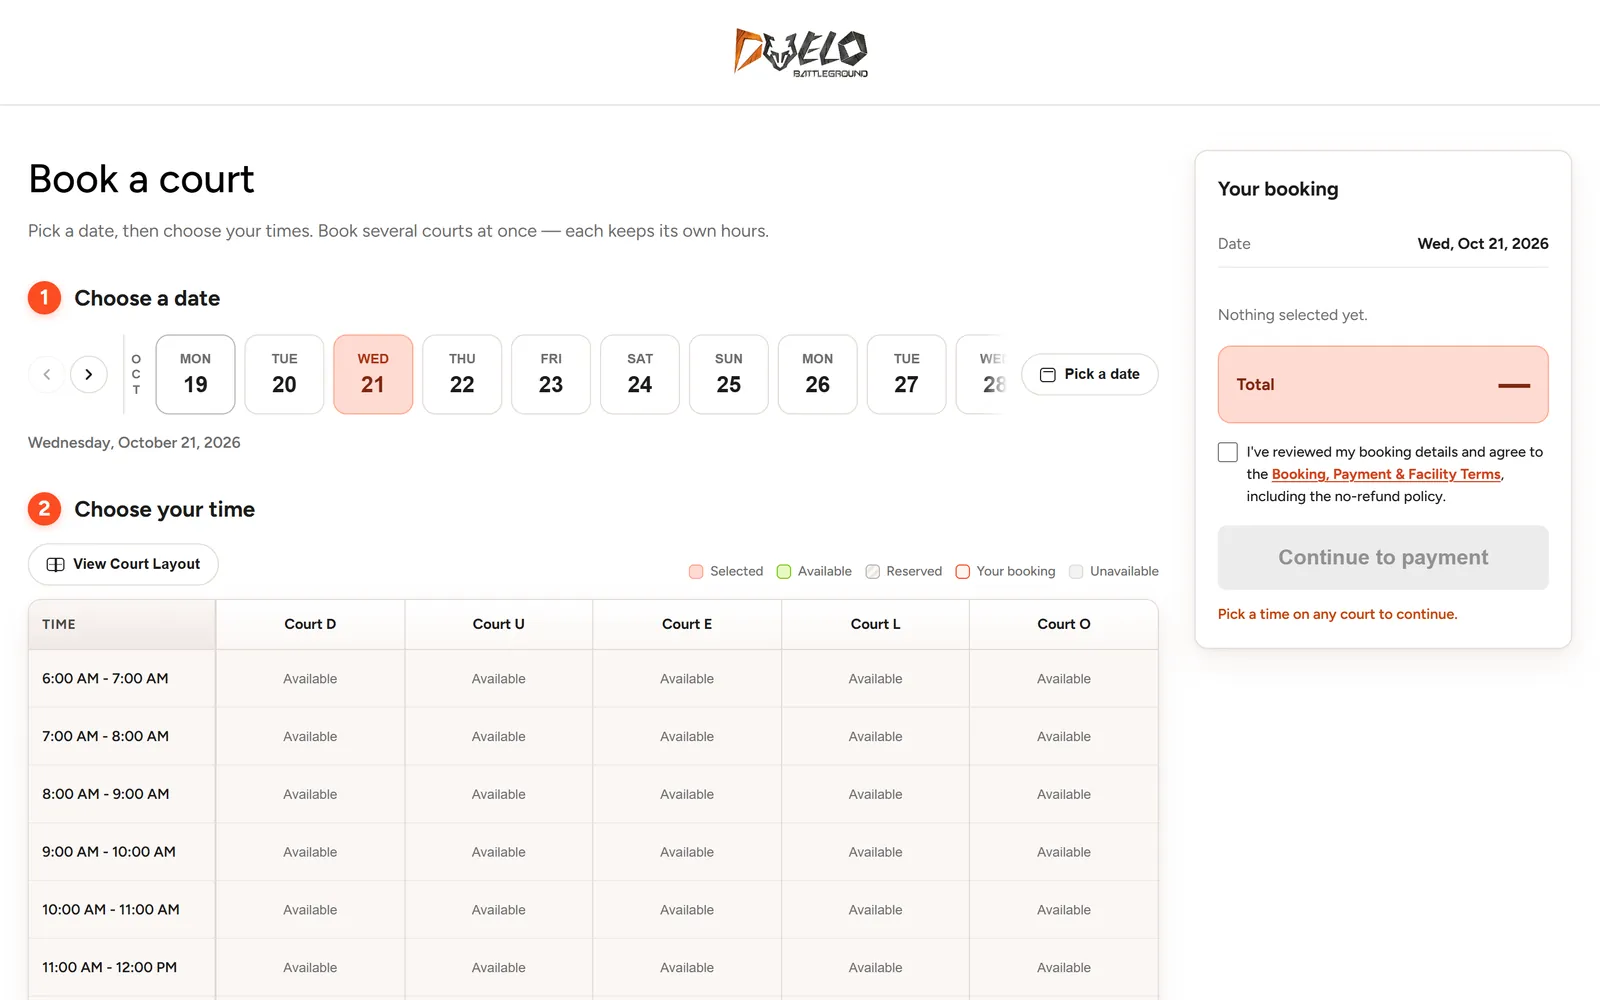1600x1000 pixels.
Task: Book Court O at 10:00 AM - 11:00 AM
Action: pos(1064,910)
